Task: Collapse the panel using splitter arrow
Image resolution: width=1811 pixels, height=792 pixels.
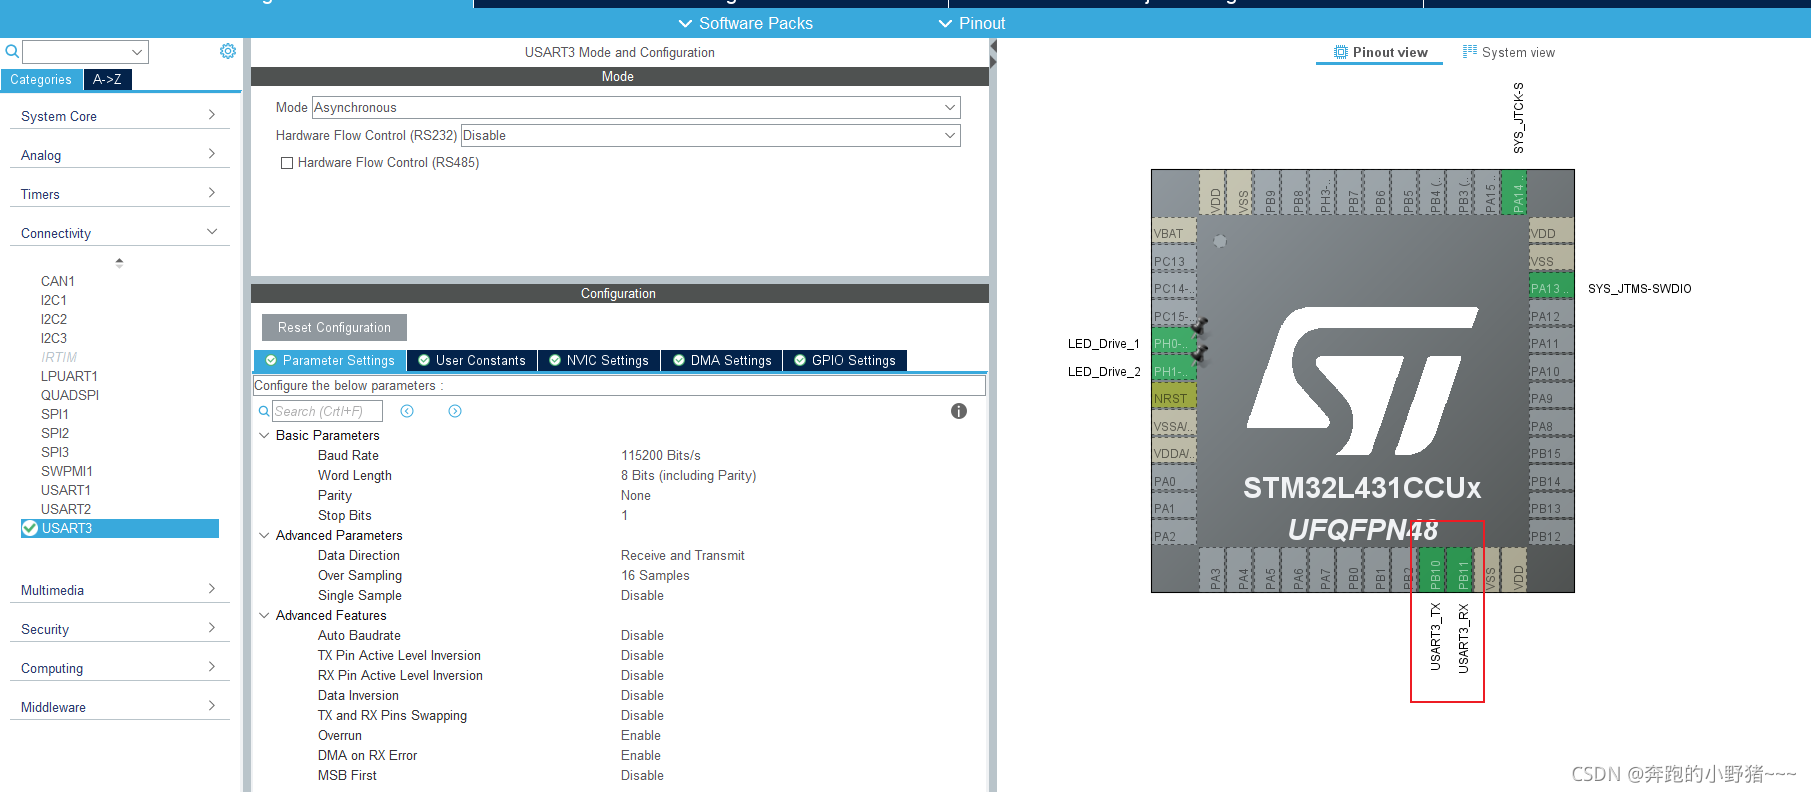Action: [993, 46]
